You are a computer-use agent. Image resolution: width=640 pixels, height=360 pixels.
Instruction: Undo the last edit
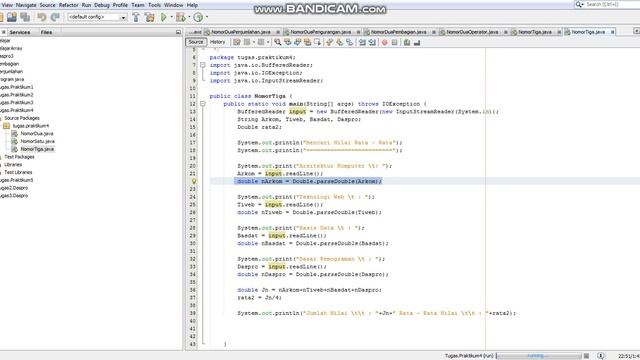[42, 17]
